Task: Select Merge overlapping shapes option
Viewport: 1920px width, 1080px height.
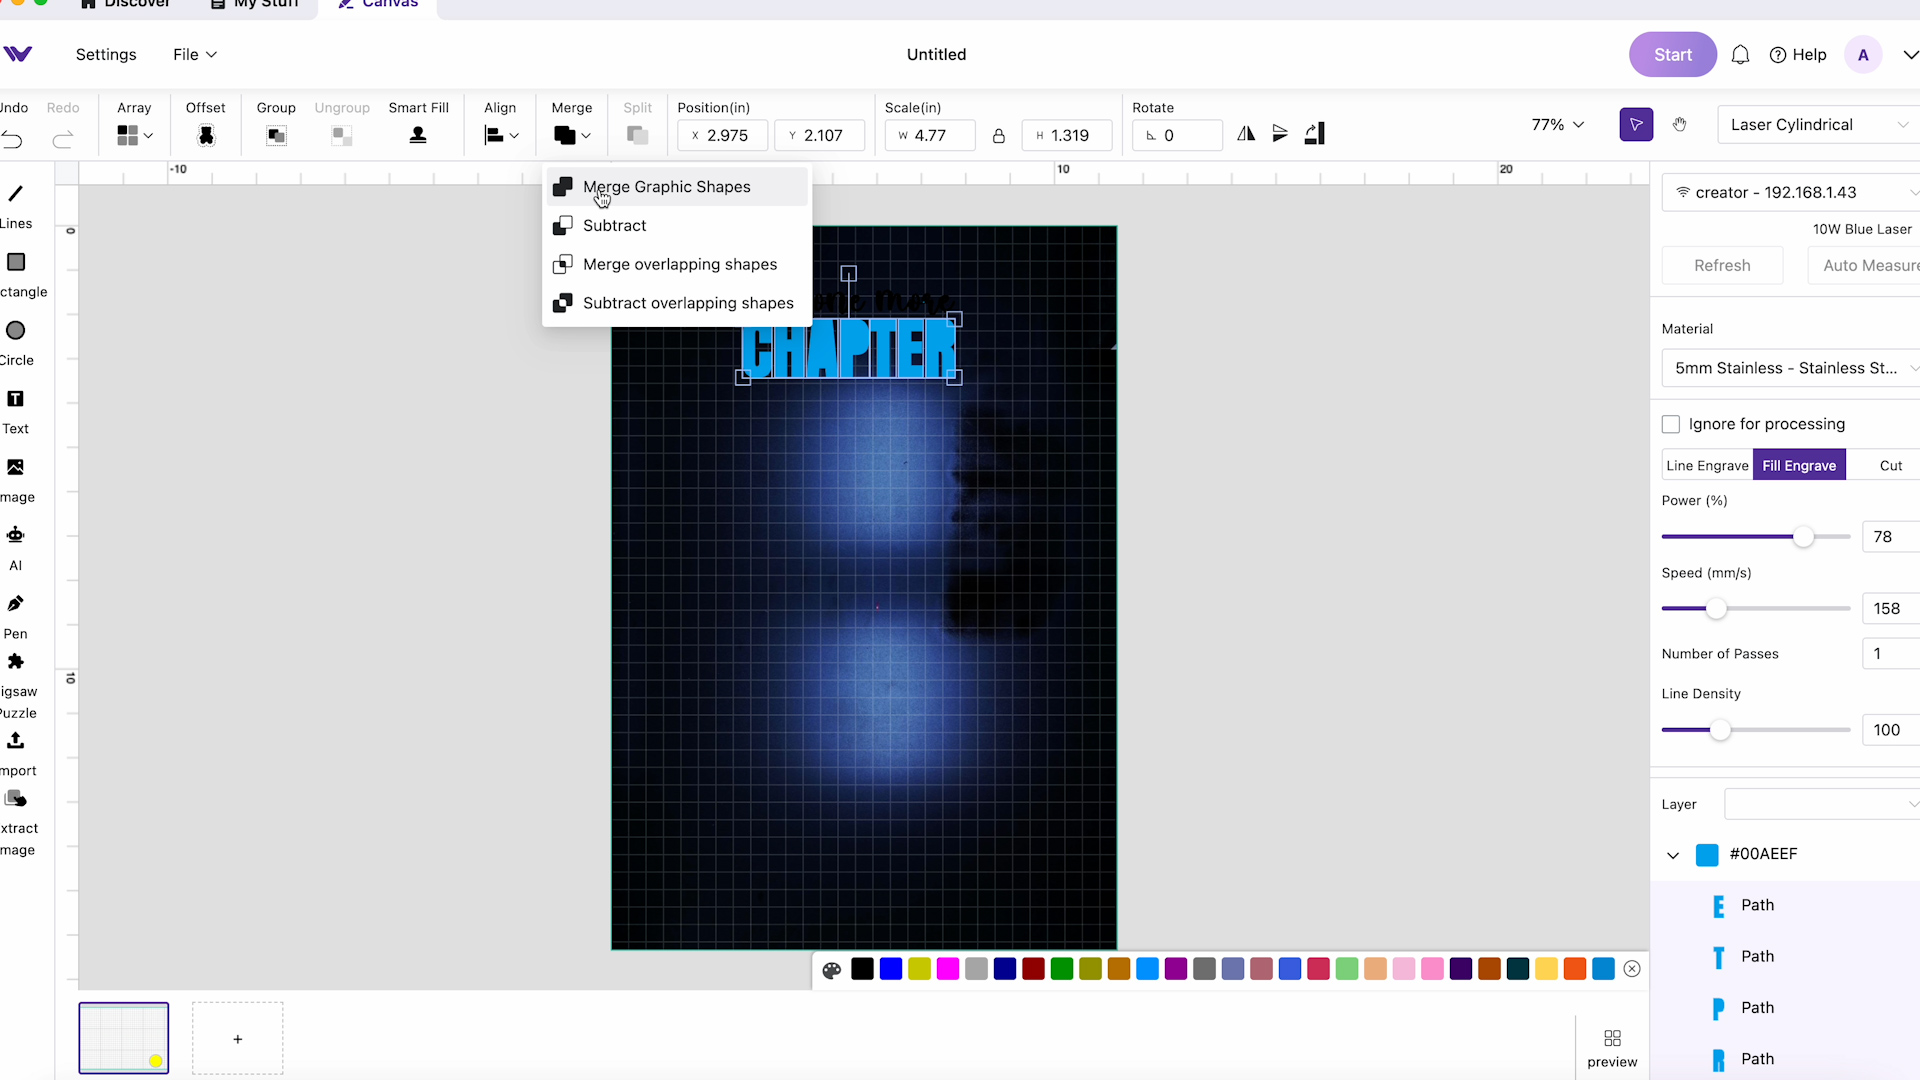Action: pyautogui.click(x=679, y=264)
